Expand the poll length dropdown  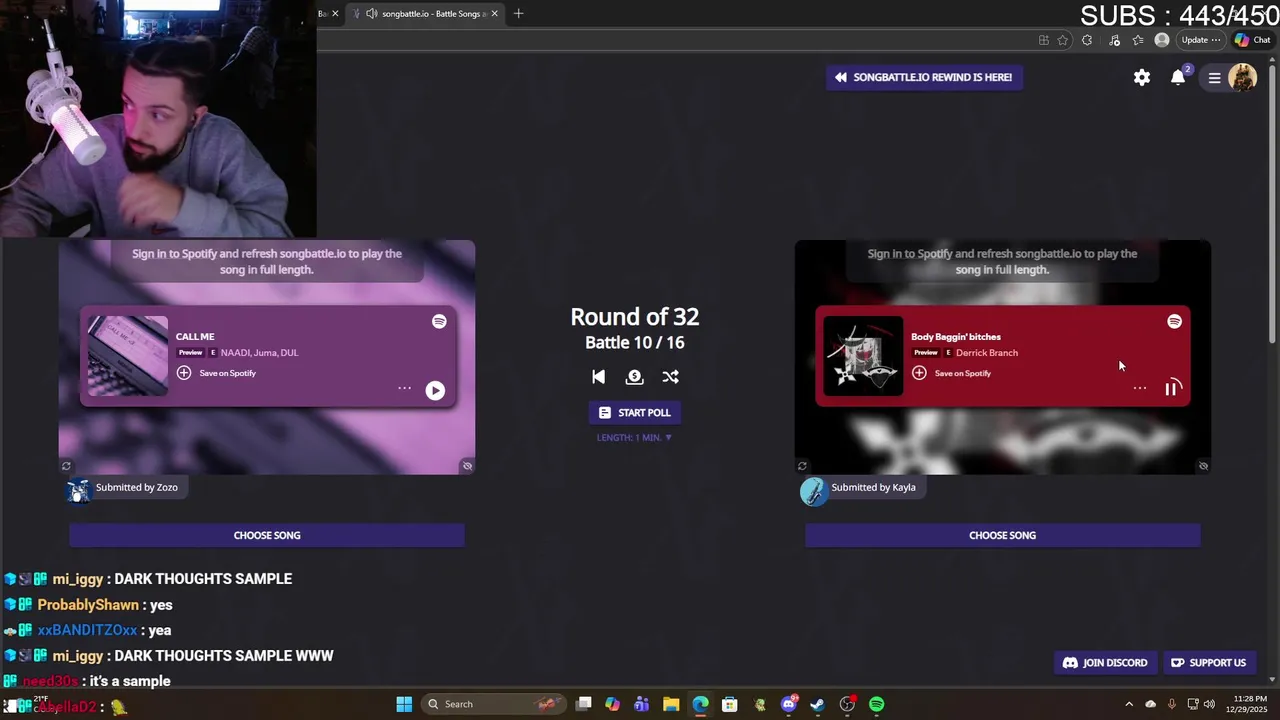pyautogui.click(x=634, y=438)
